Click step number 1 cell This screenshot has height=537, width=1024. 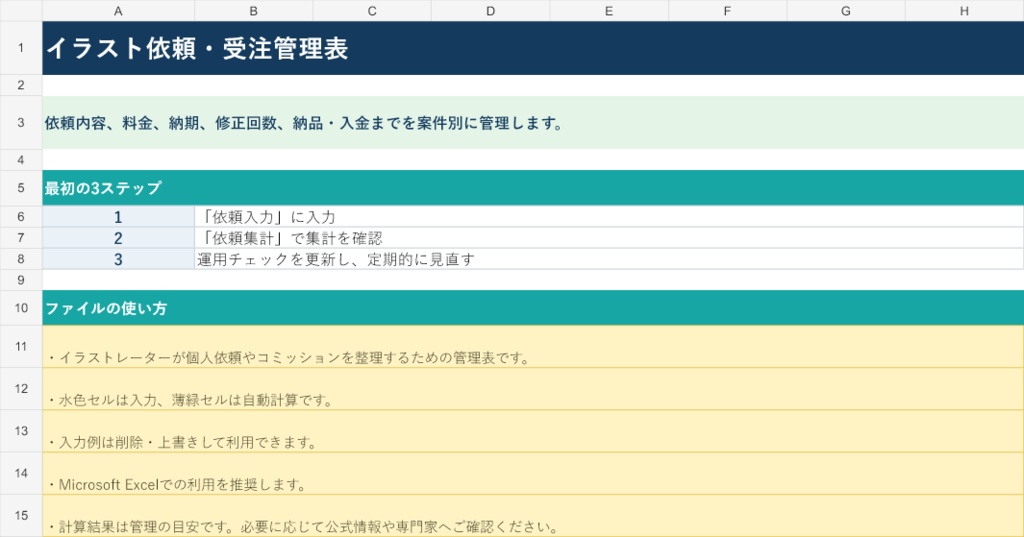point(118,217)
